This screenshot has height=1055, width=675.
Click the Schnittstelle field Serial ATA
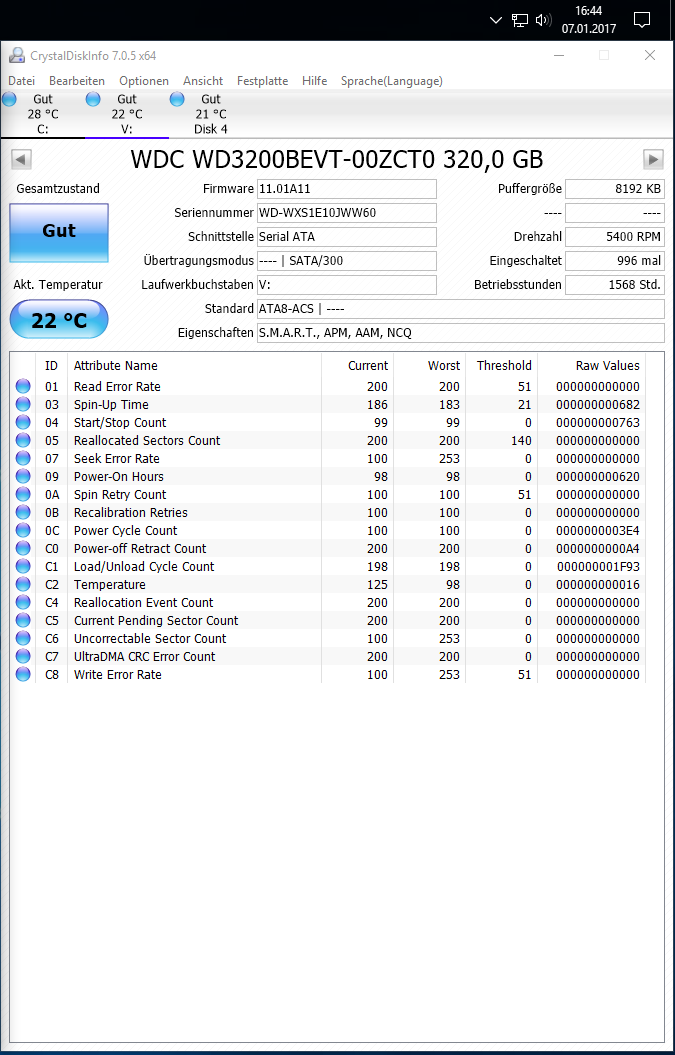(347, 237)
